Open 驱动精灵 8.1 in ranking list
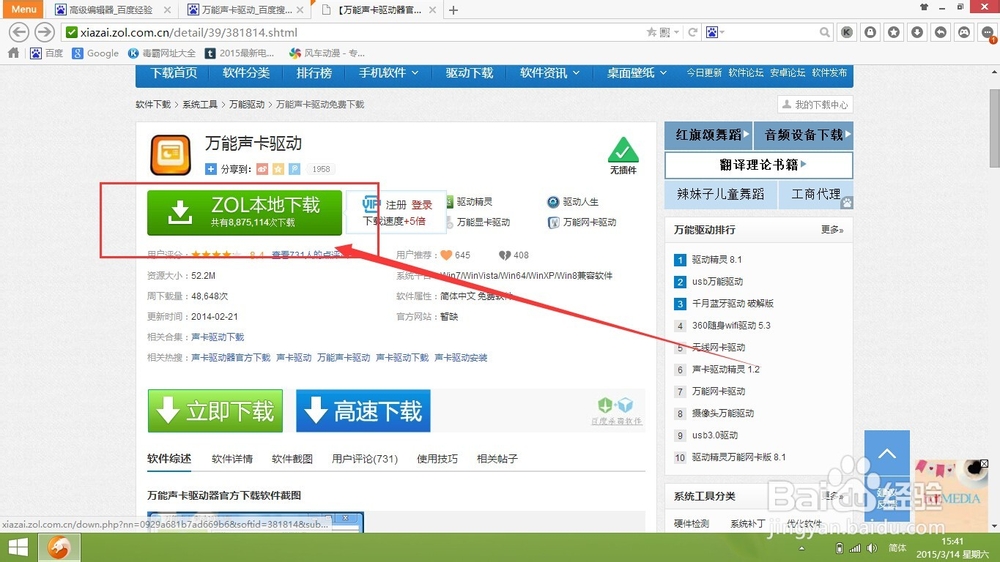Viewport: 1000px width, 562px height. point(717,260)
